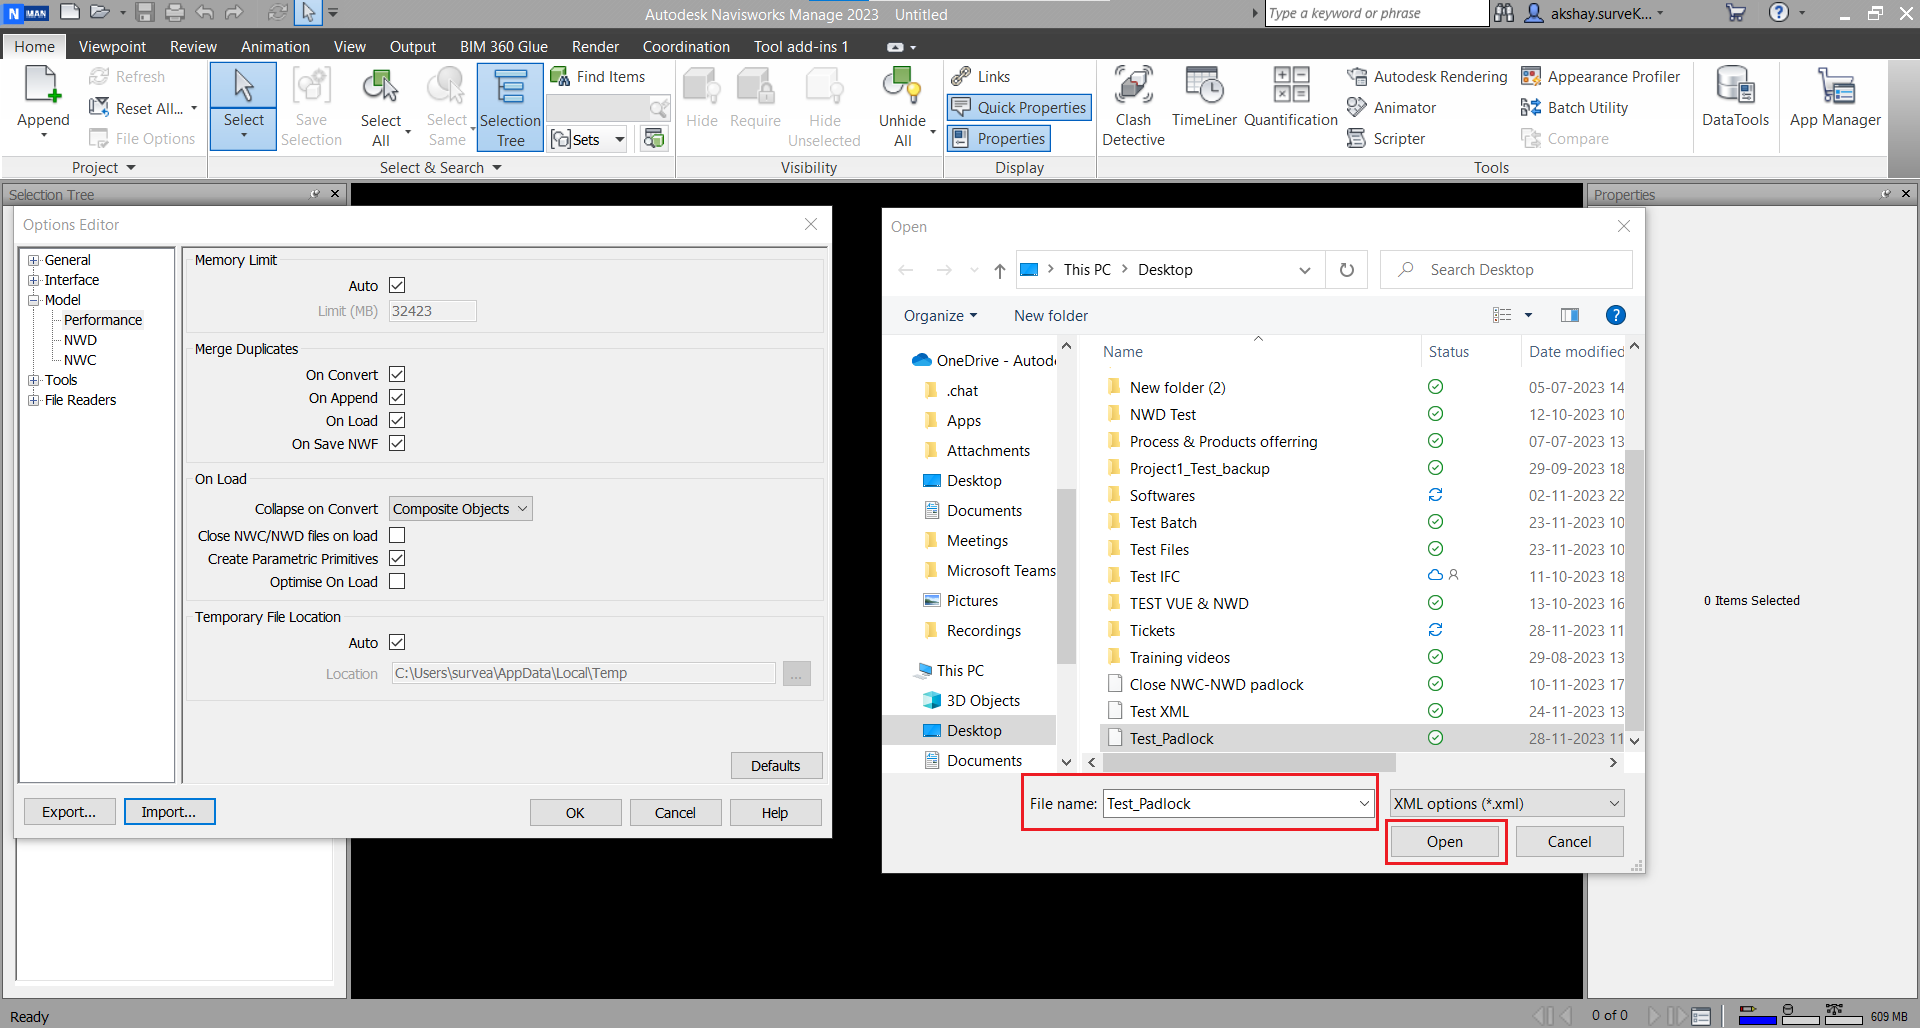Open the Organize menu dropdown
Screen dimensions: 1920x1028
pos(940,316)
